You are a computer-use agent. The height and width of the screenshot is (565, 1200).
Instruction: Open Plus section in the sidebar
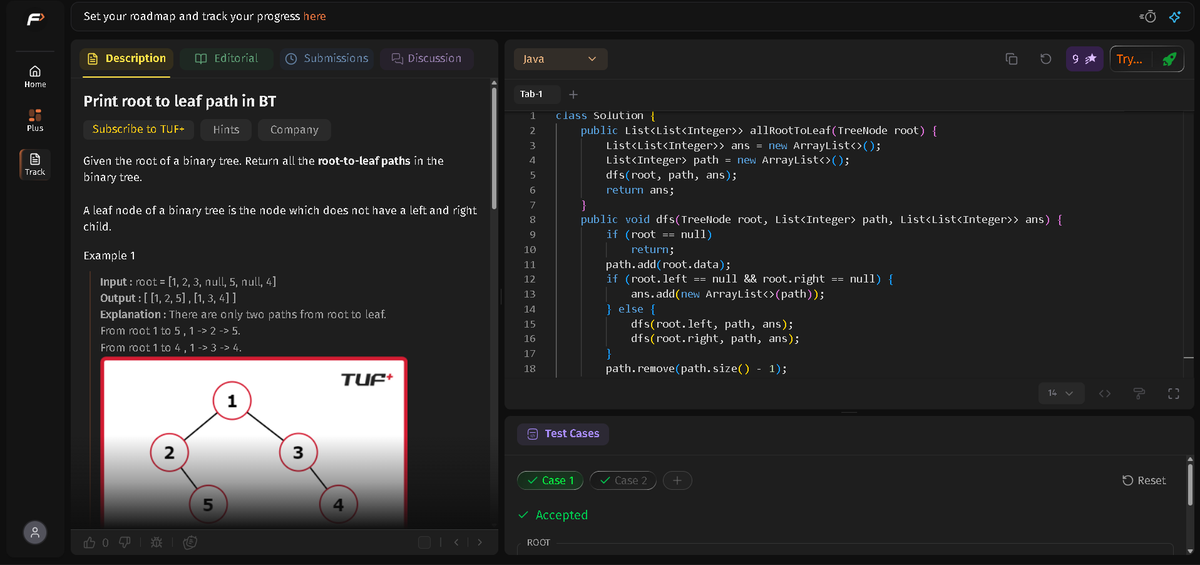coord(35,120)
